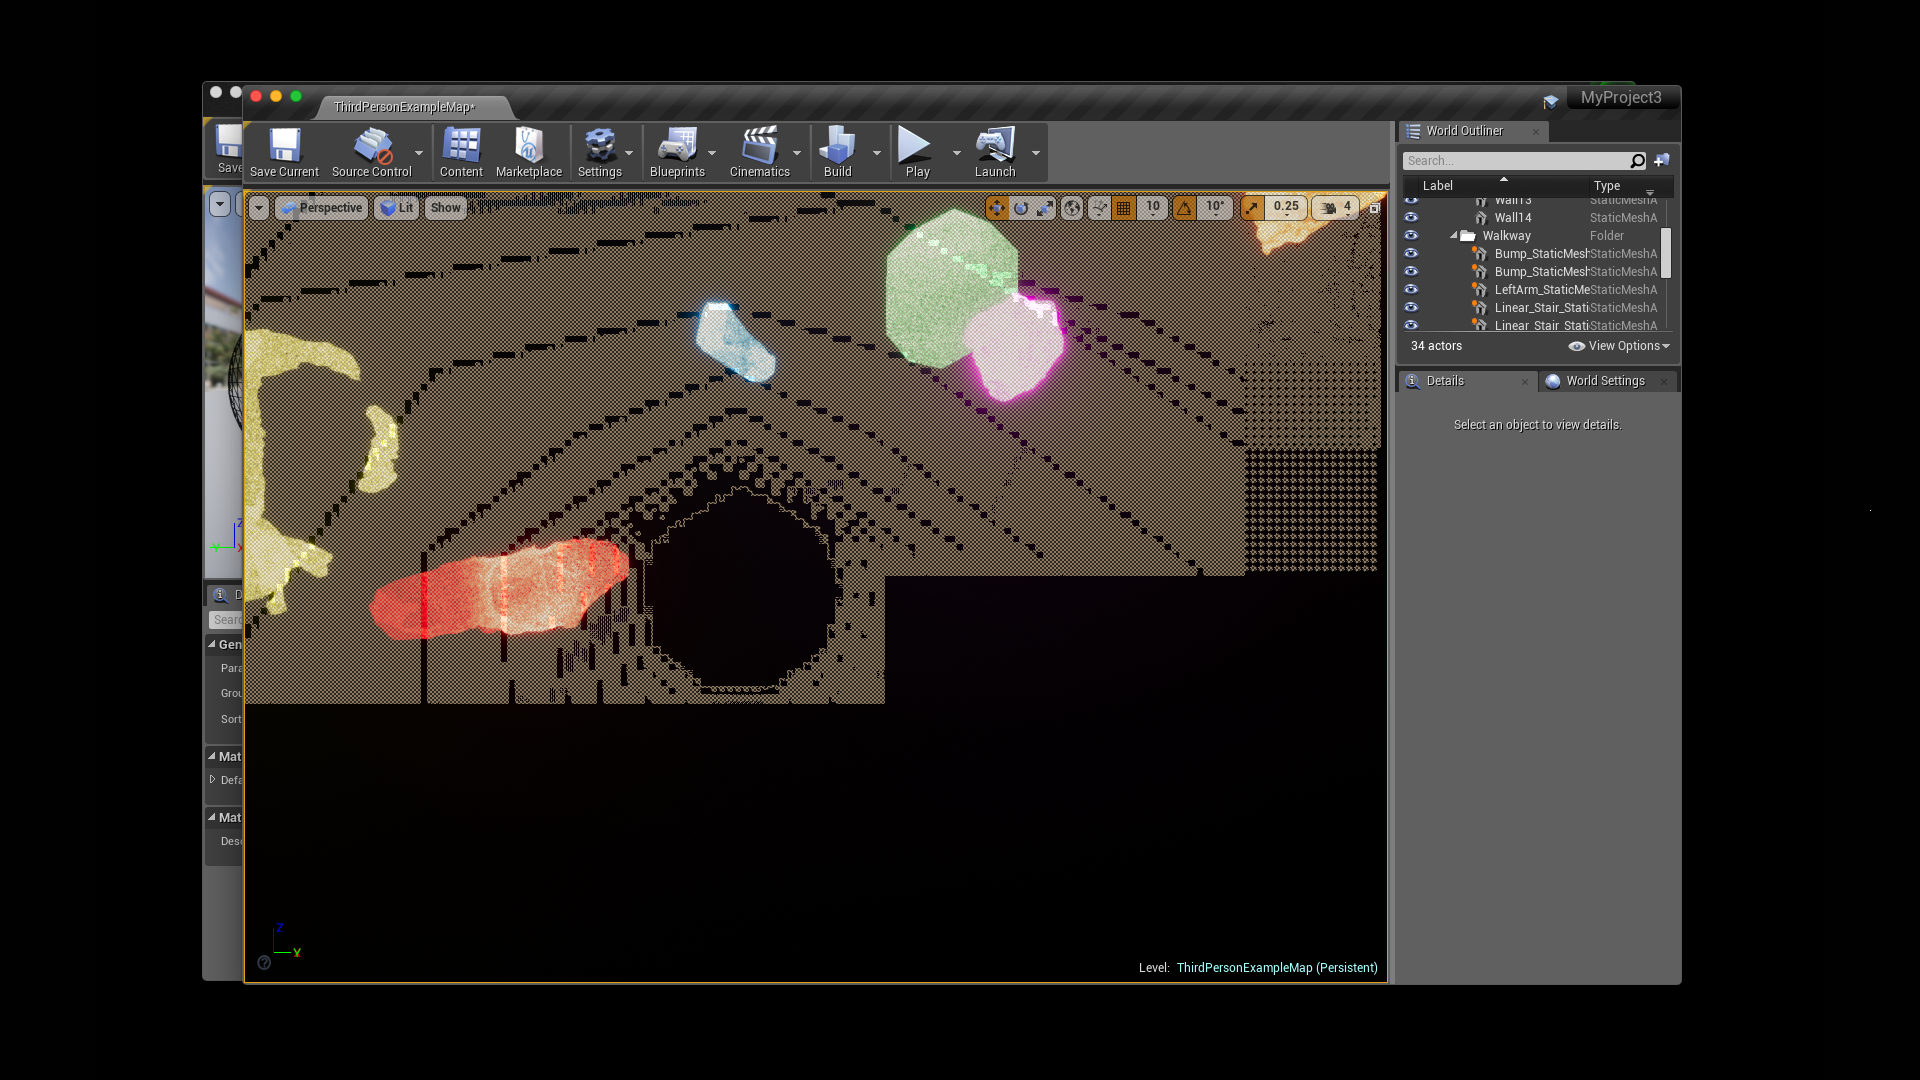
Task: Collapse the Walkway folder in outliner
Action: click(x=1454, y=236)
